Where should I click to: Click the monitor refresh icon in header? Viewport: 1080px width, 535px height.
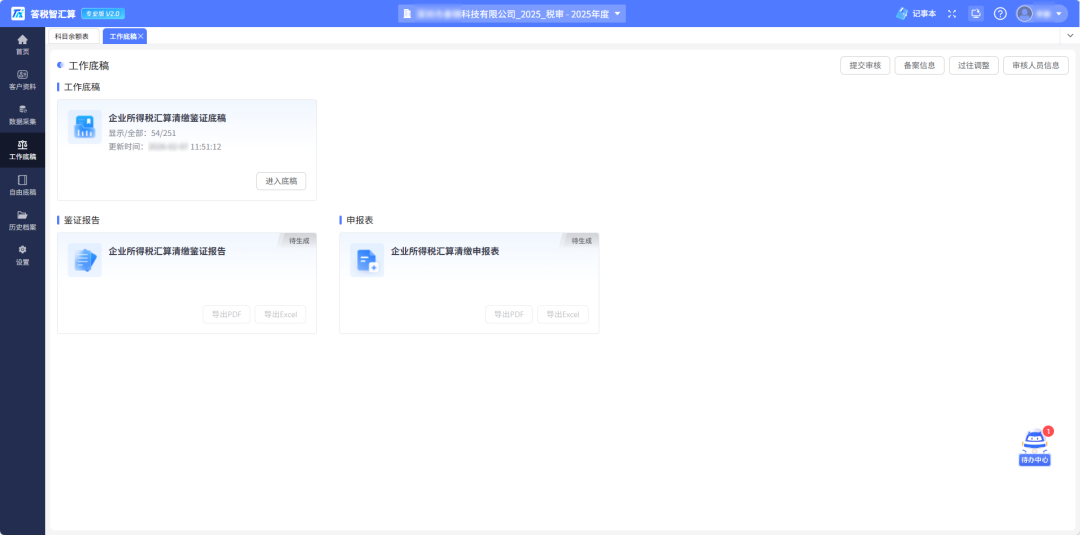976,14
